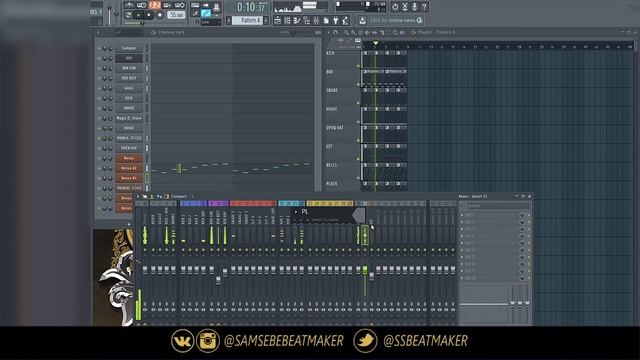Click the help question mark icon
Screen dimensions: 640x360
tap(424, 7)
